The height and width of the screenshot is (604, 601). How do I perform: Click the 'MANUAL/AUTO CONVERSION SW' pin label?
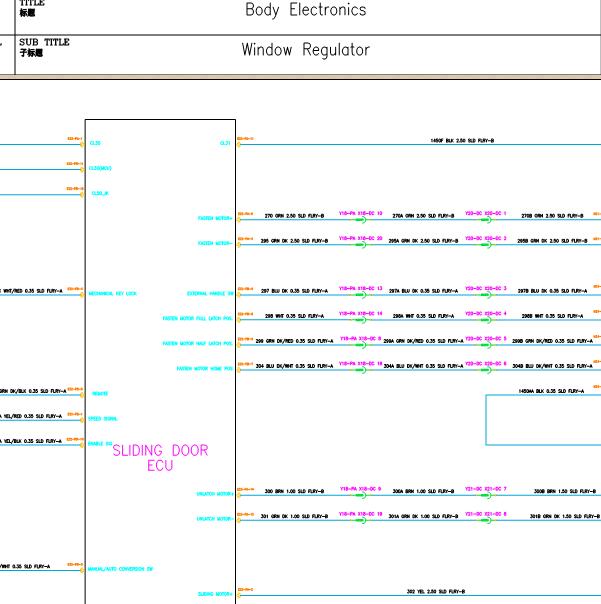(121, 569)
